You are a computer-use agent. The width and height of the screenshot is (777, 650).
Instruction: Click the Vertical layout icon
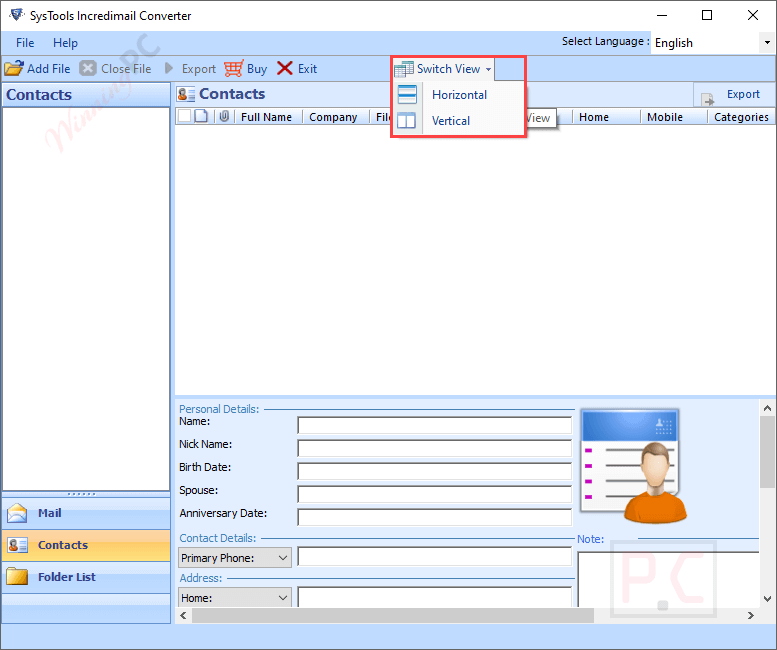pos(407,120)
